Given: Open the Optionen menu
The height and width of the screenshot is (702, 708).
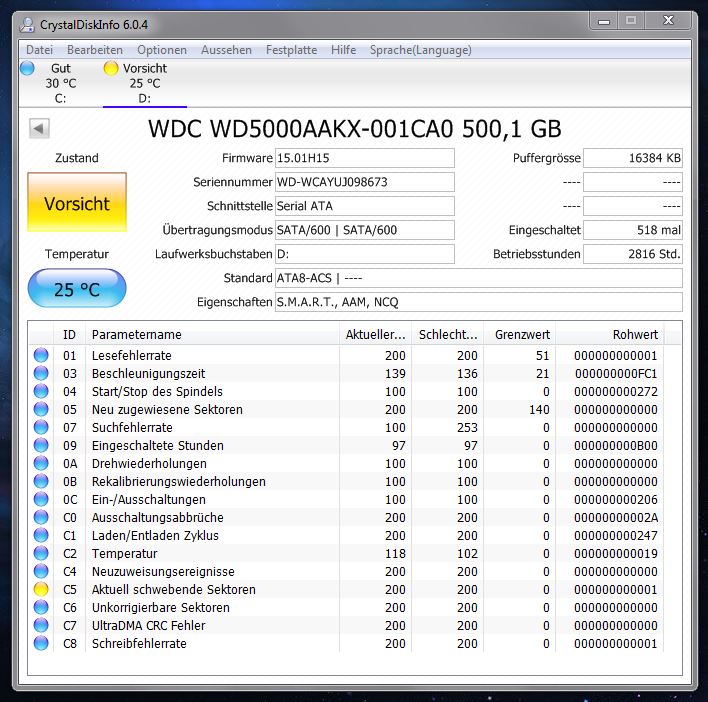Looking at the screenshot, I should point(162,50).
